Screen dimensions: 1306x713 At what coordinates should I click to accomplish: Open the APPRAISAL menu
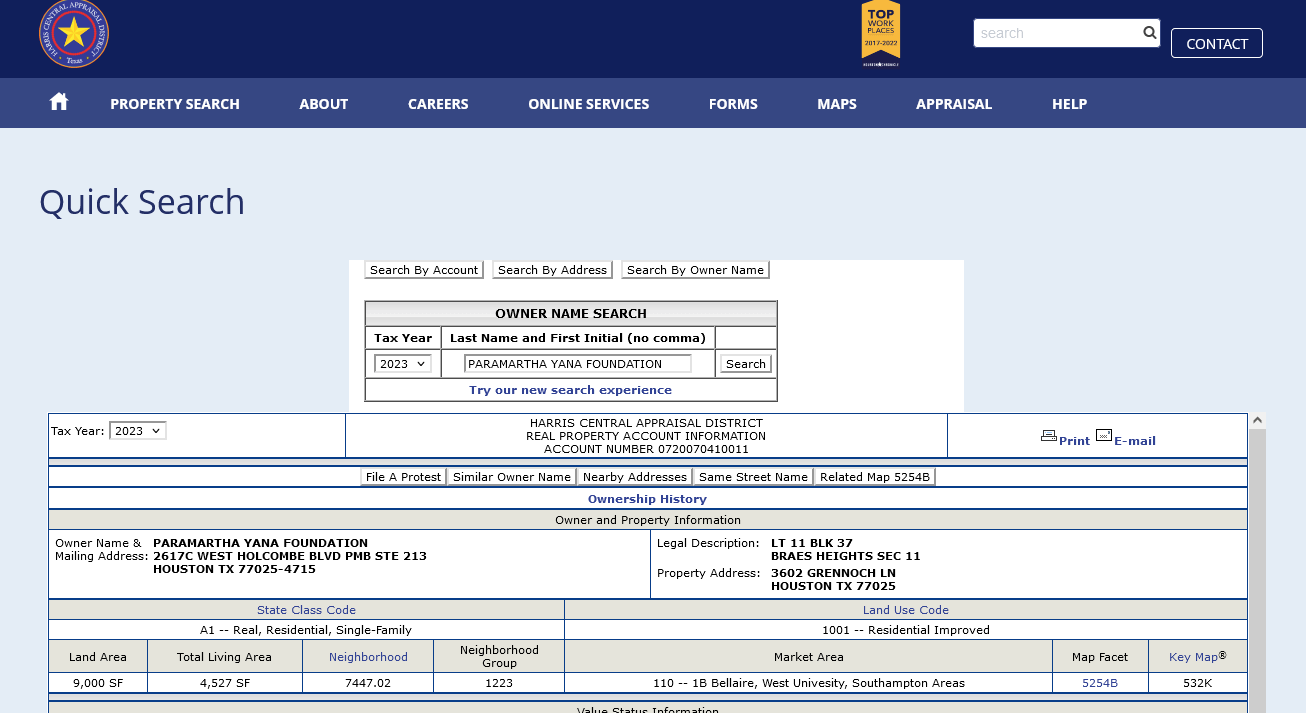click(954, 104)
